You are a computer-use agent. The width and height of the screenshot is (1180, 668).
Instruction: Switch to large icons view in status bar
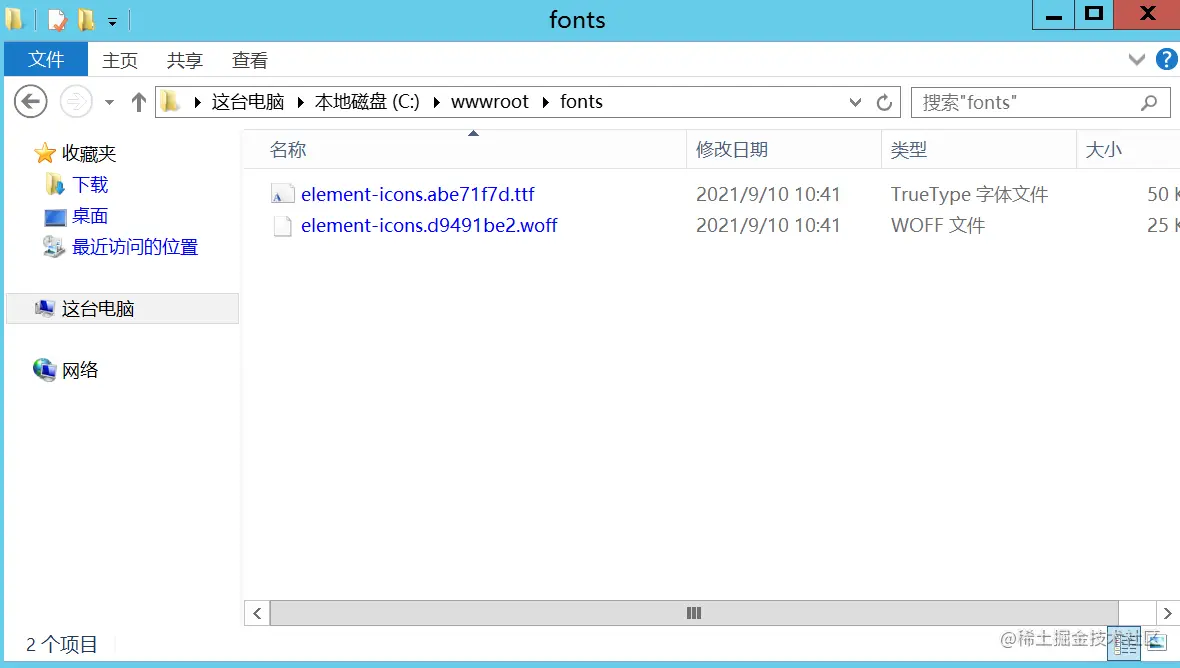click(1156, 642)
